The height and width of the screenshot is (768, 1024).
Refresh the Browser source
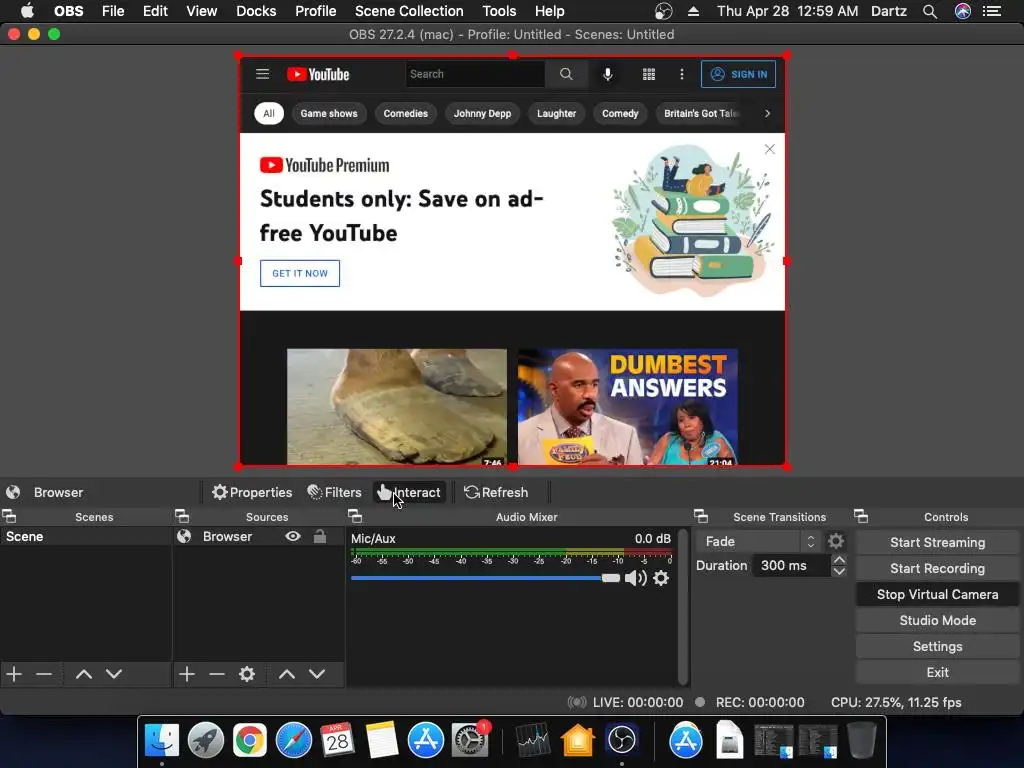point(496,492)
